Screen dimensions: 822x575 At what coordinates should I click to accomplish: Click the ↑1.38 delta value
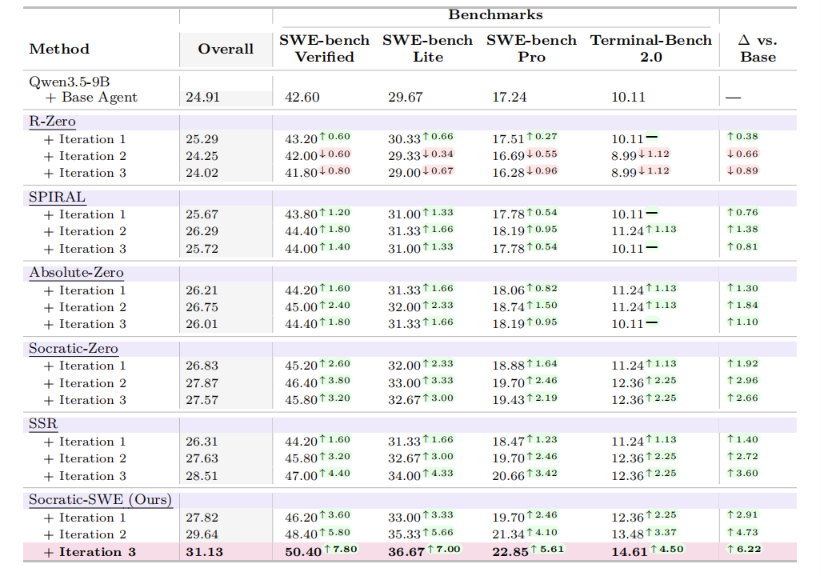pyautogui.click(x=742, y=229)
